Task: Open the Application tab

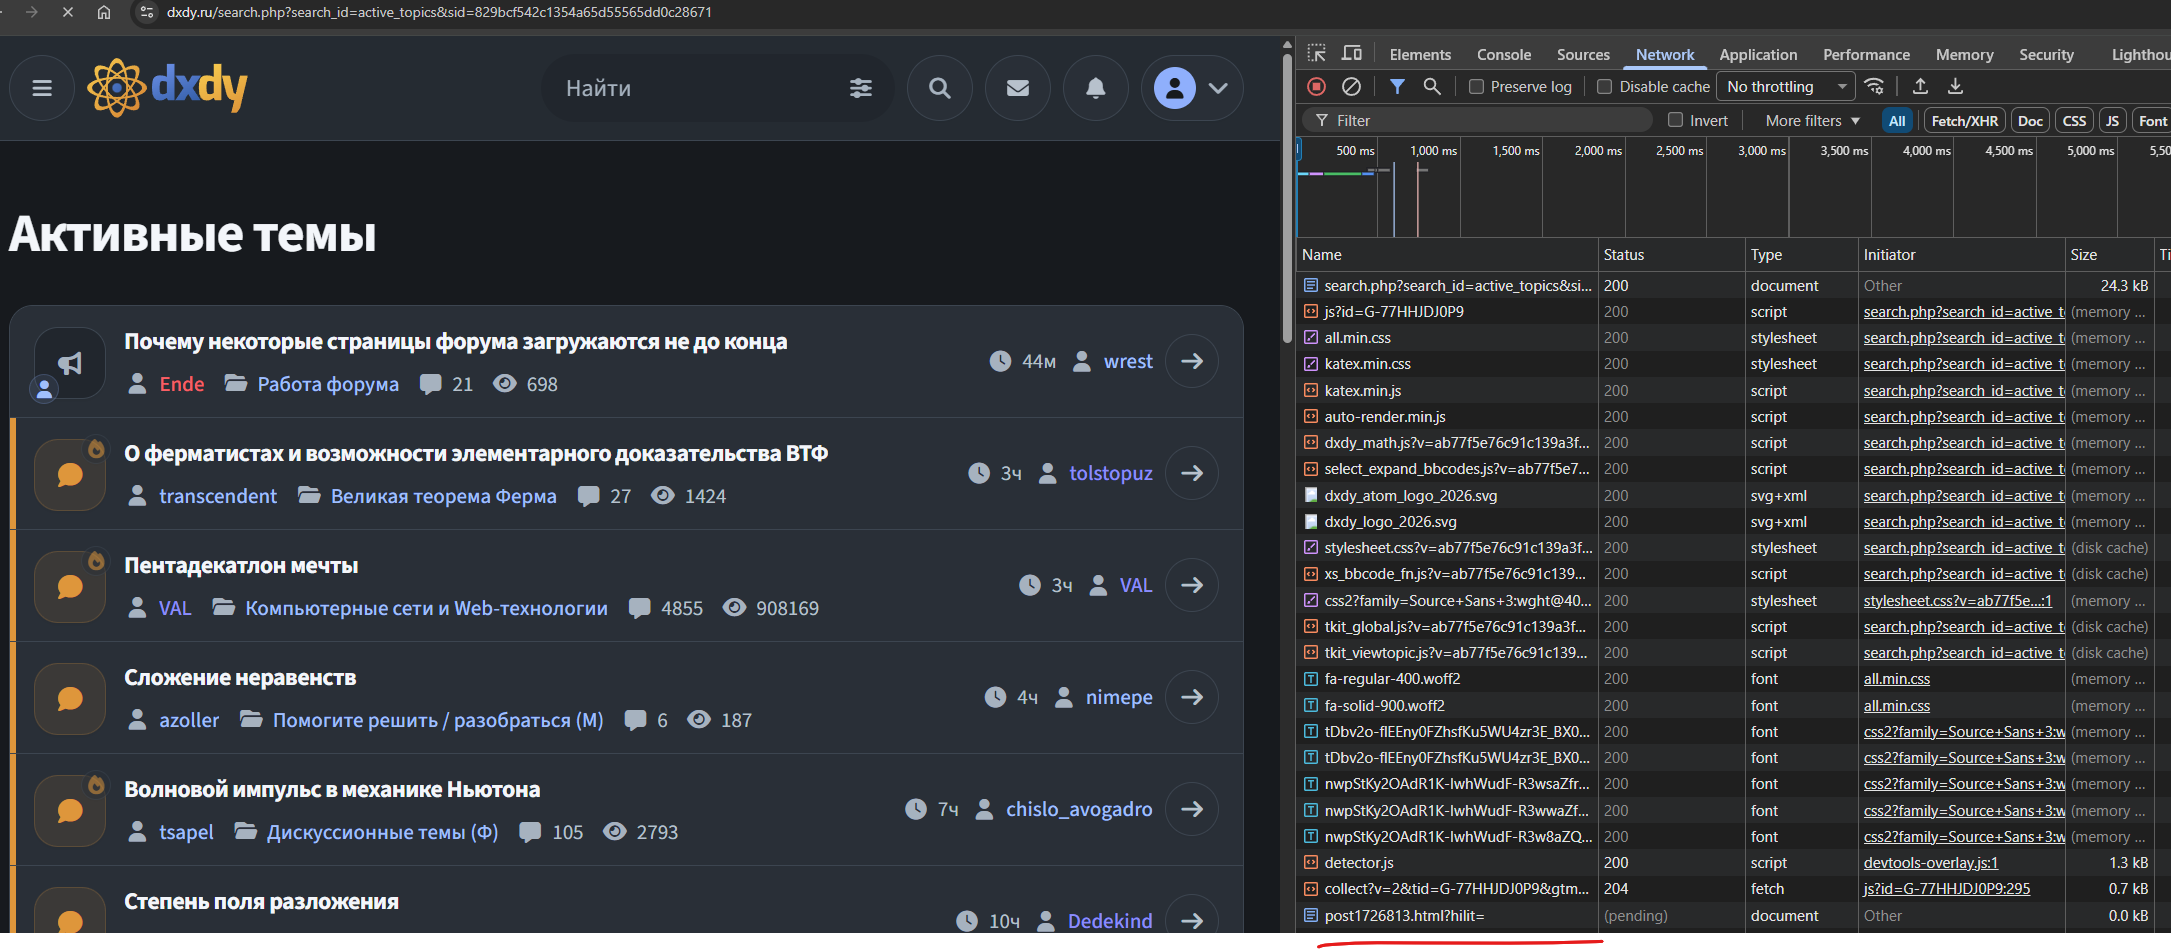Action: pyautogui.click(x=1758, y=55)
